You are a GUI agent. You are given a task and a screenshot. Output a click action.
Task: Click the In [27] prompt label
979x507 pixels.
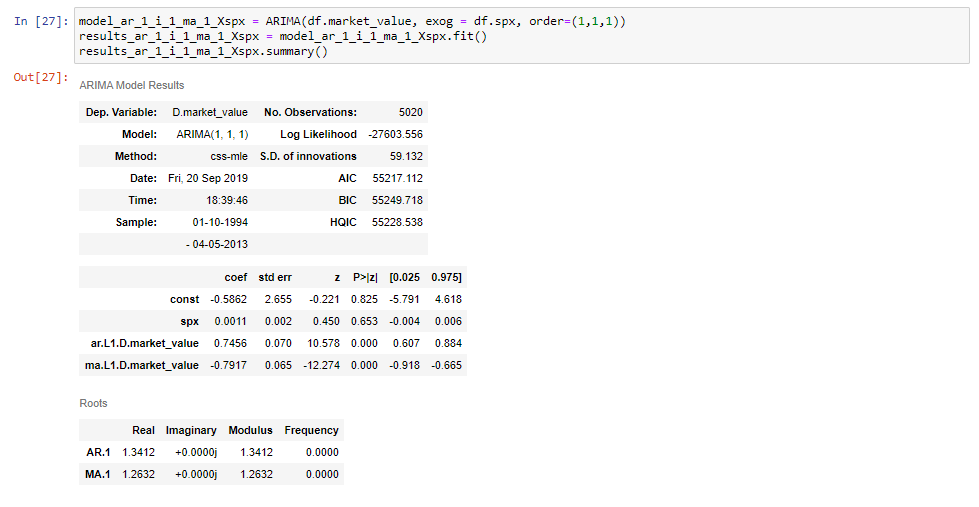click(x=41, y=21)
